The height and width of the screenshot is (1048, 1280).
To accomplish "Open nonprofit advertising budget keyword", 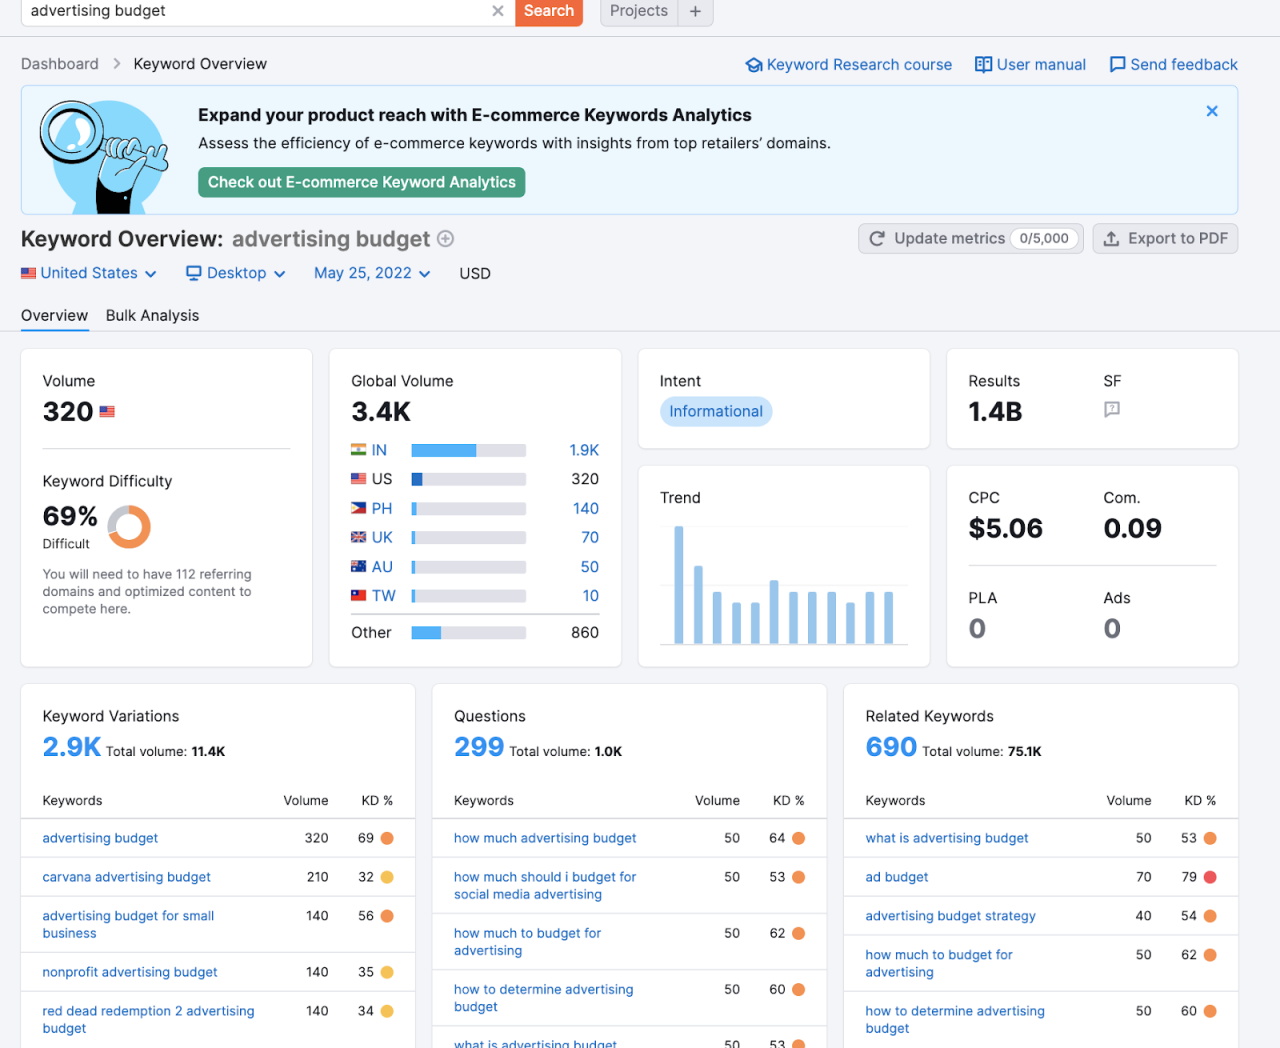I will click(130, 972).
